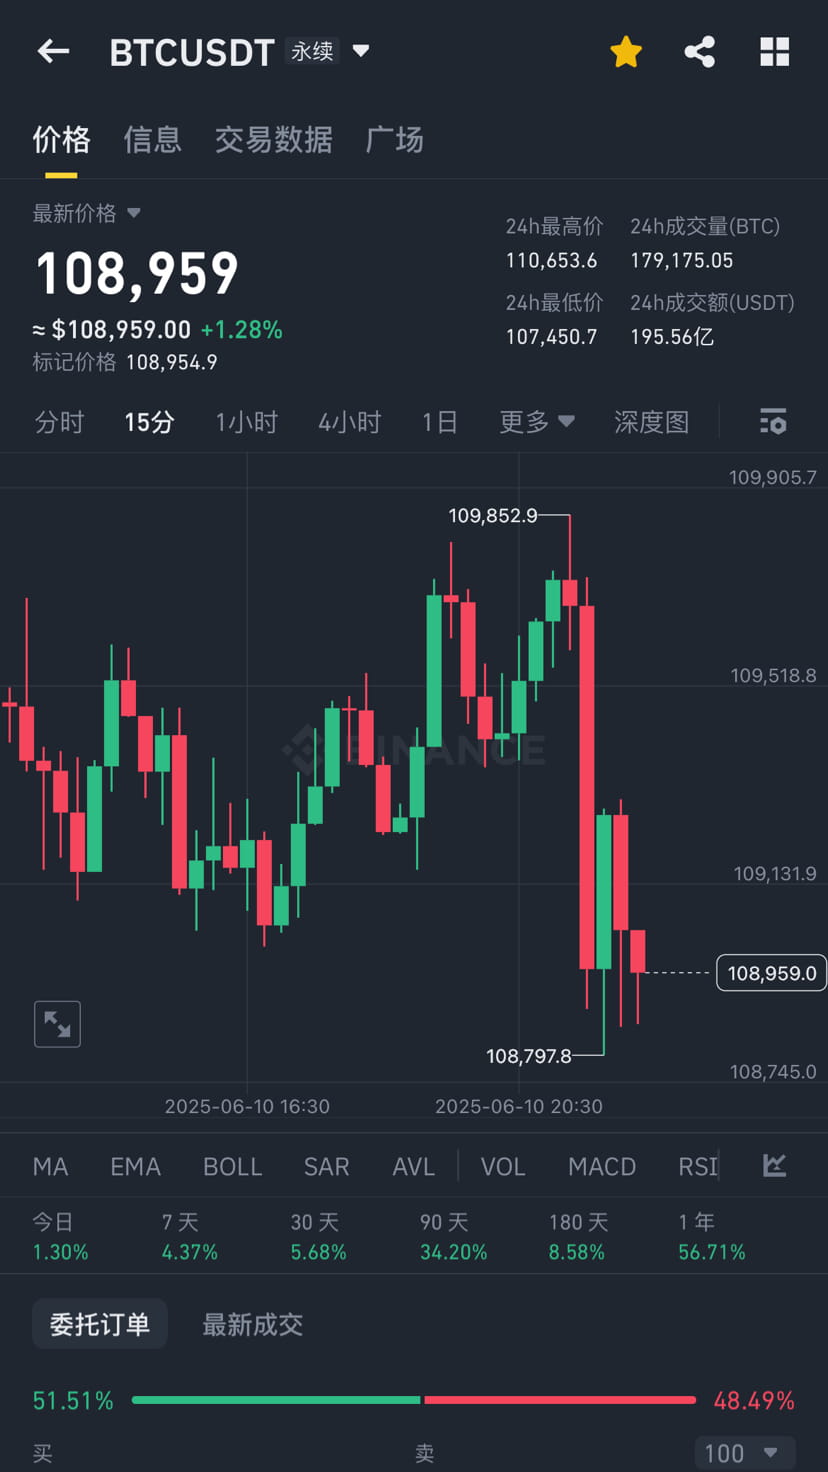Screen dimensions: 828x1472
Task: Select the 委托订单 tab
Action: 100,1324
